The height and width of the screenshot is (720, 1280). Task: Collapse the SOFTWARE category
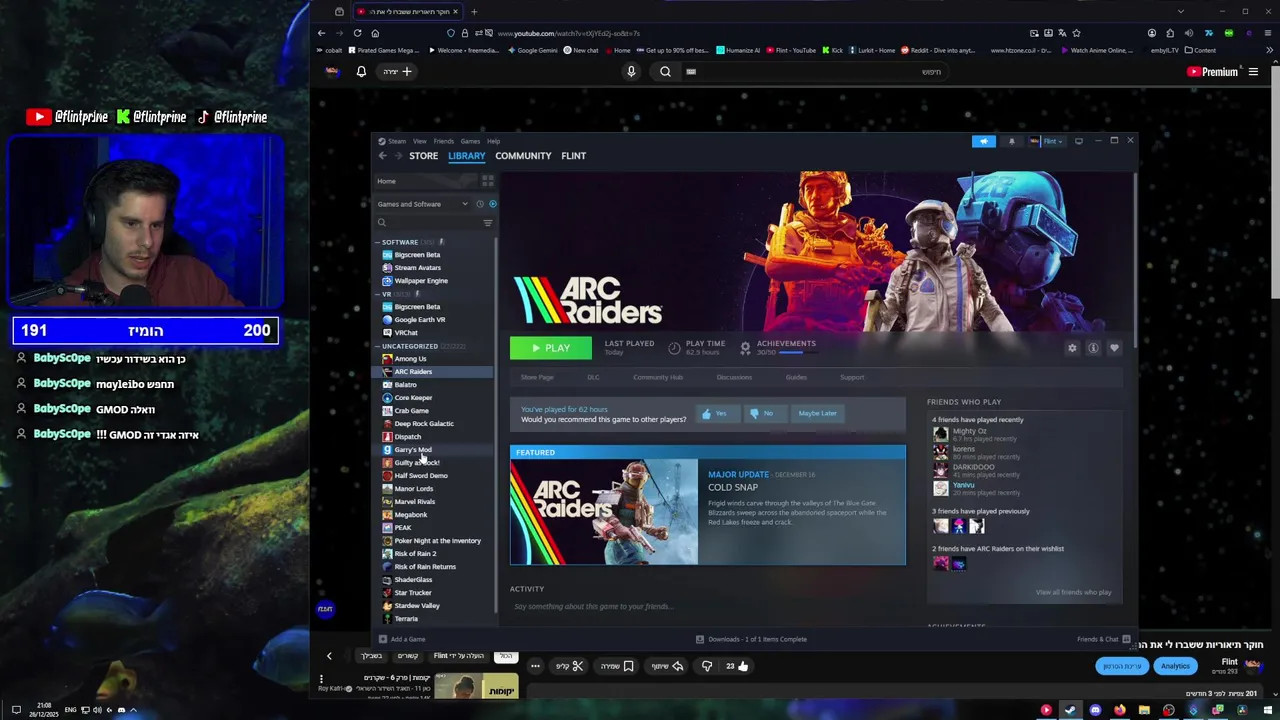click(378, 242)
